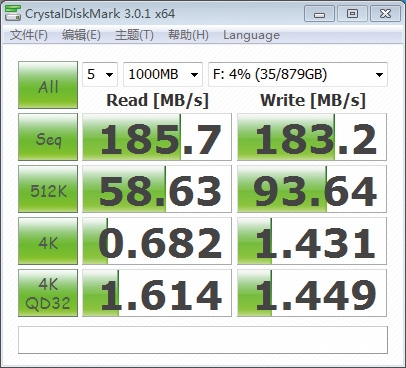Run the 4K QD32 test
This screenshot has width=406, height=368.
tap(48, 293)
